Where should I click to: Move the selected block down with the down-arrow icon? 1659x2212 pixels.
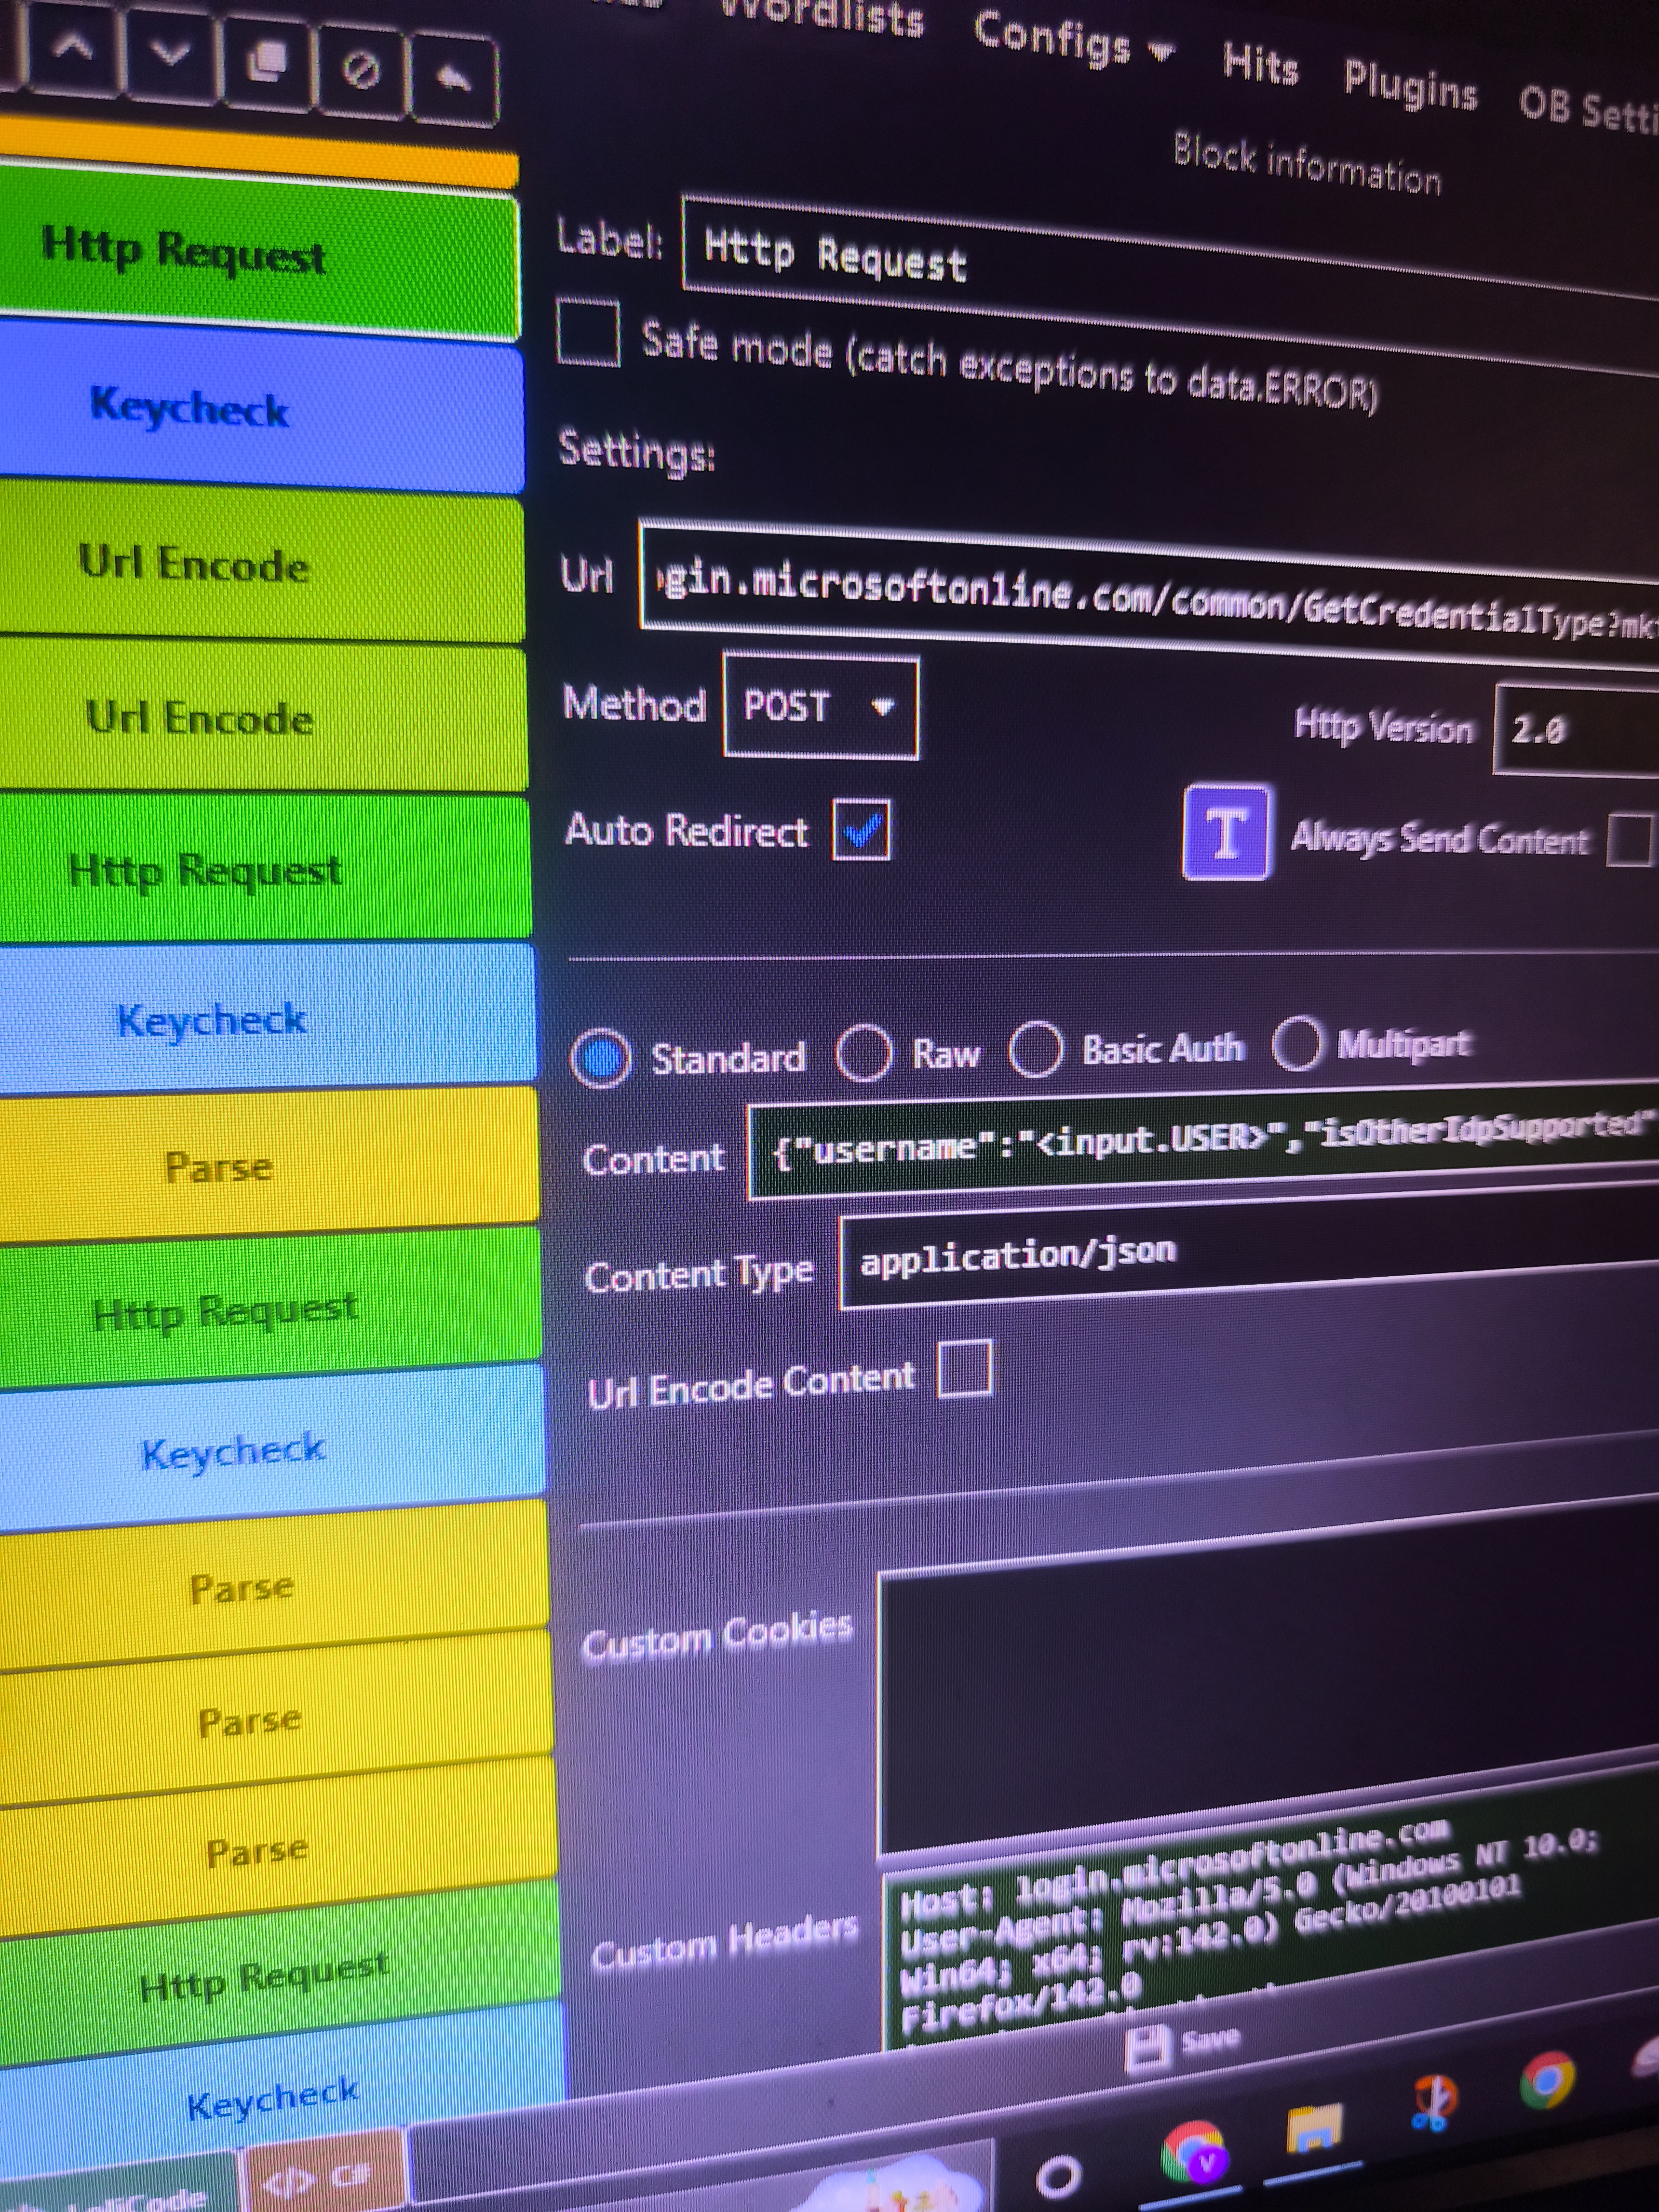point(171,55)
